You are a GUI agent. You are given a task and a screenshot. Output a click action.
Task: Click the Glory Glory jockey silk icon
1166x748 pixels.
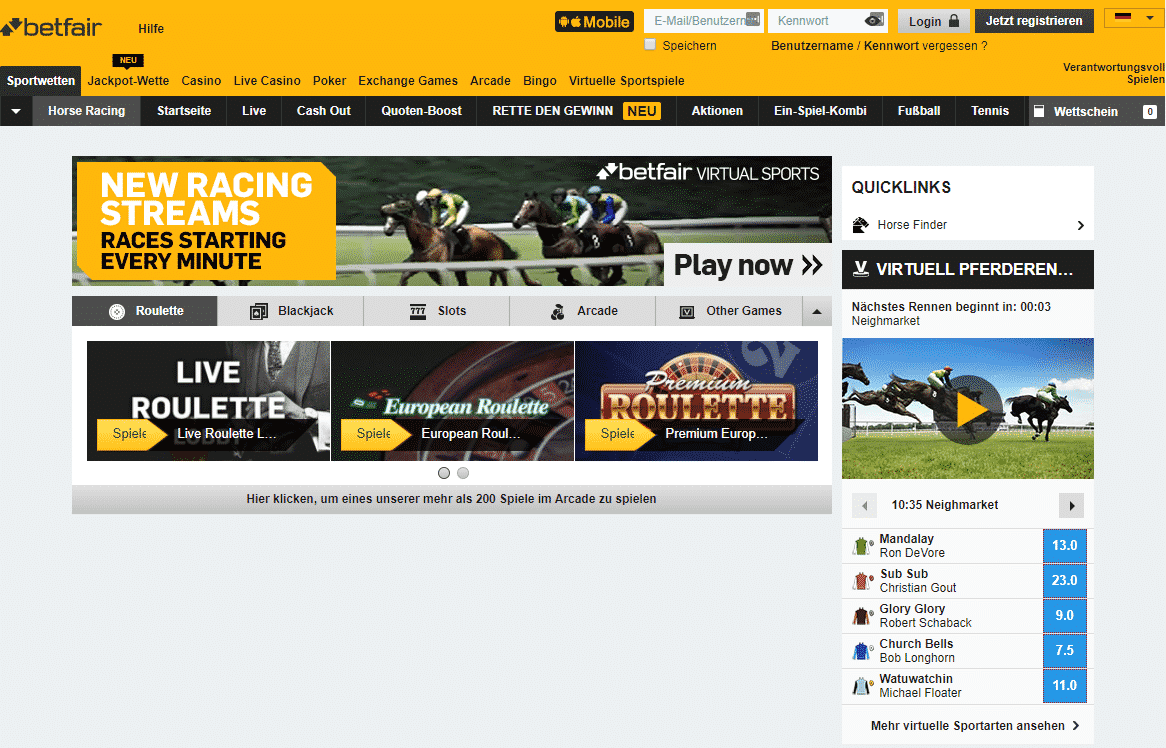pos(862,616)
